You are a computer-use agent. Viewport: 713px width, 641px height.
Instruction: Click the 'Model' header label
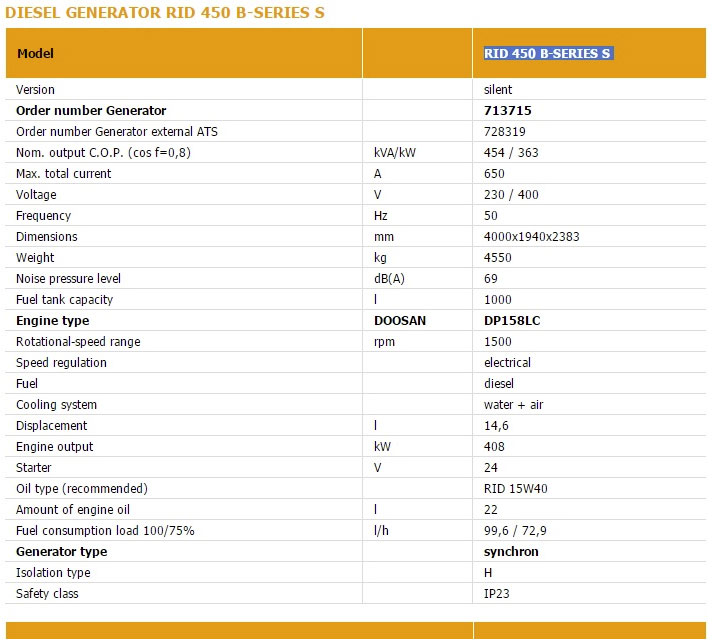coord(35,54)
